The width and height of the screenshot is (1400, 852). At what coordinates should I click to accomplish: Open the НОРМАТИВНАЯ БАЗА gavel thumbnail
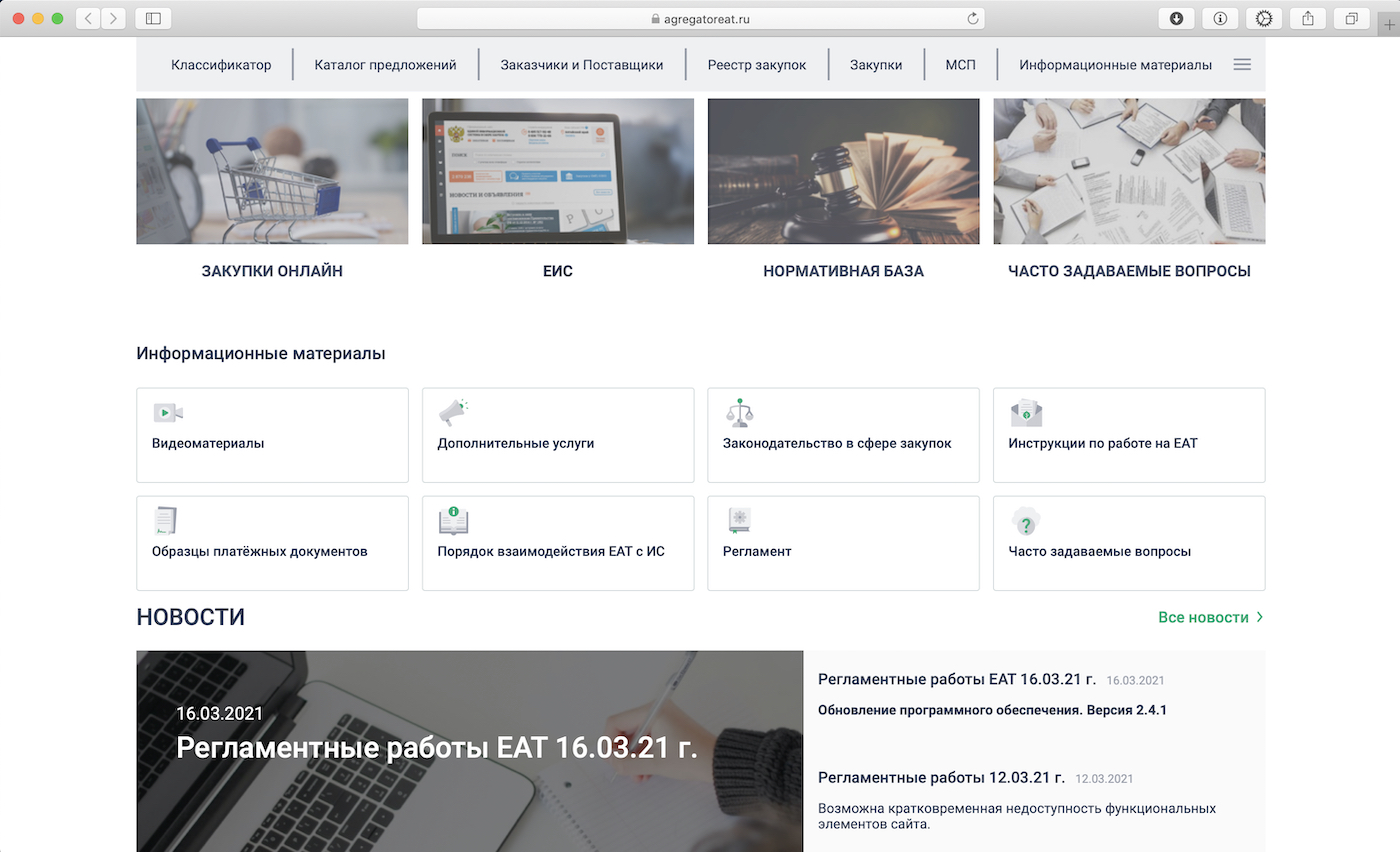click(843, 171)
